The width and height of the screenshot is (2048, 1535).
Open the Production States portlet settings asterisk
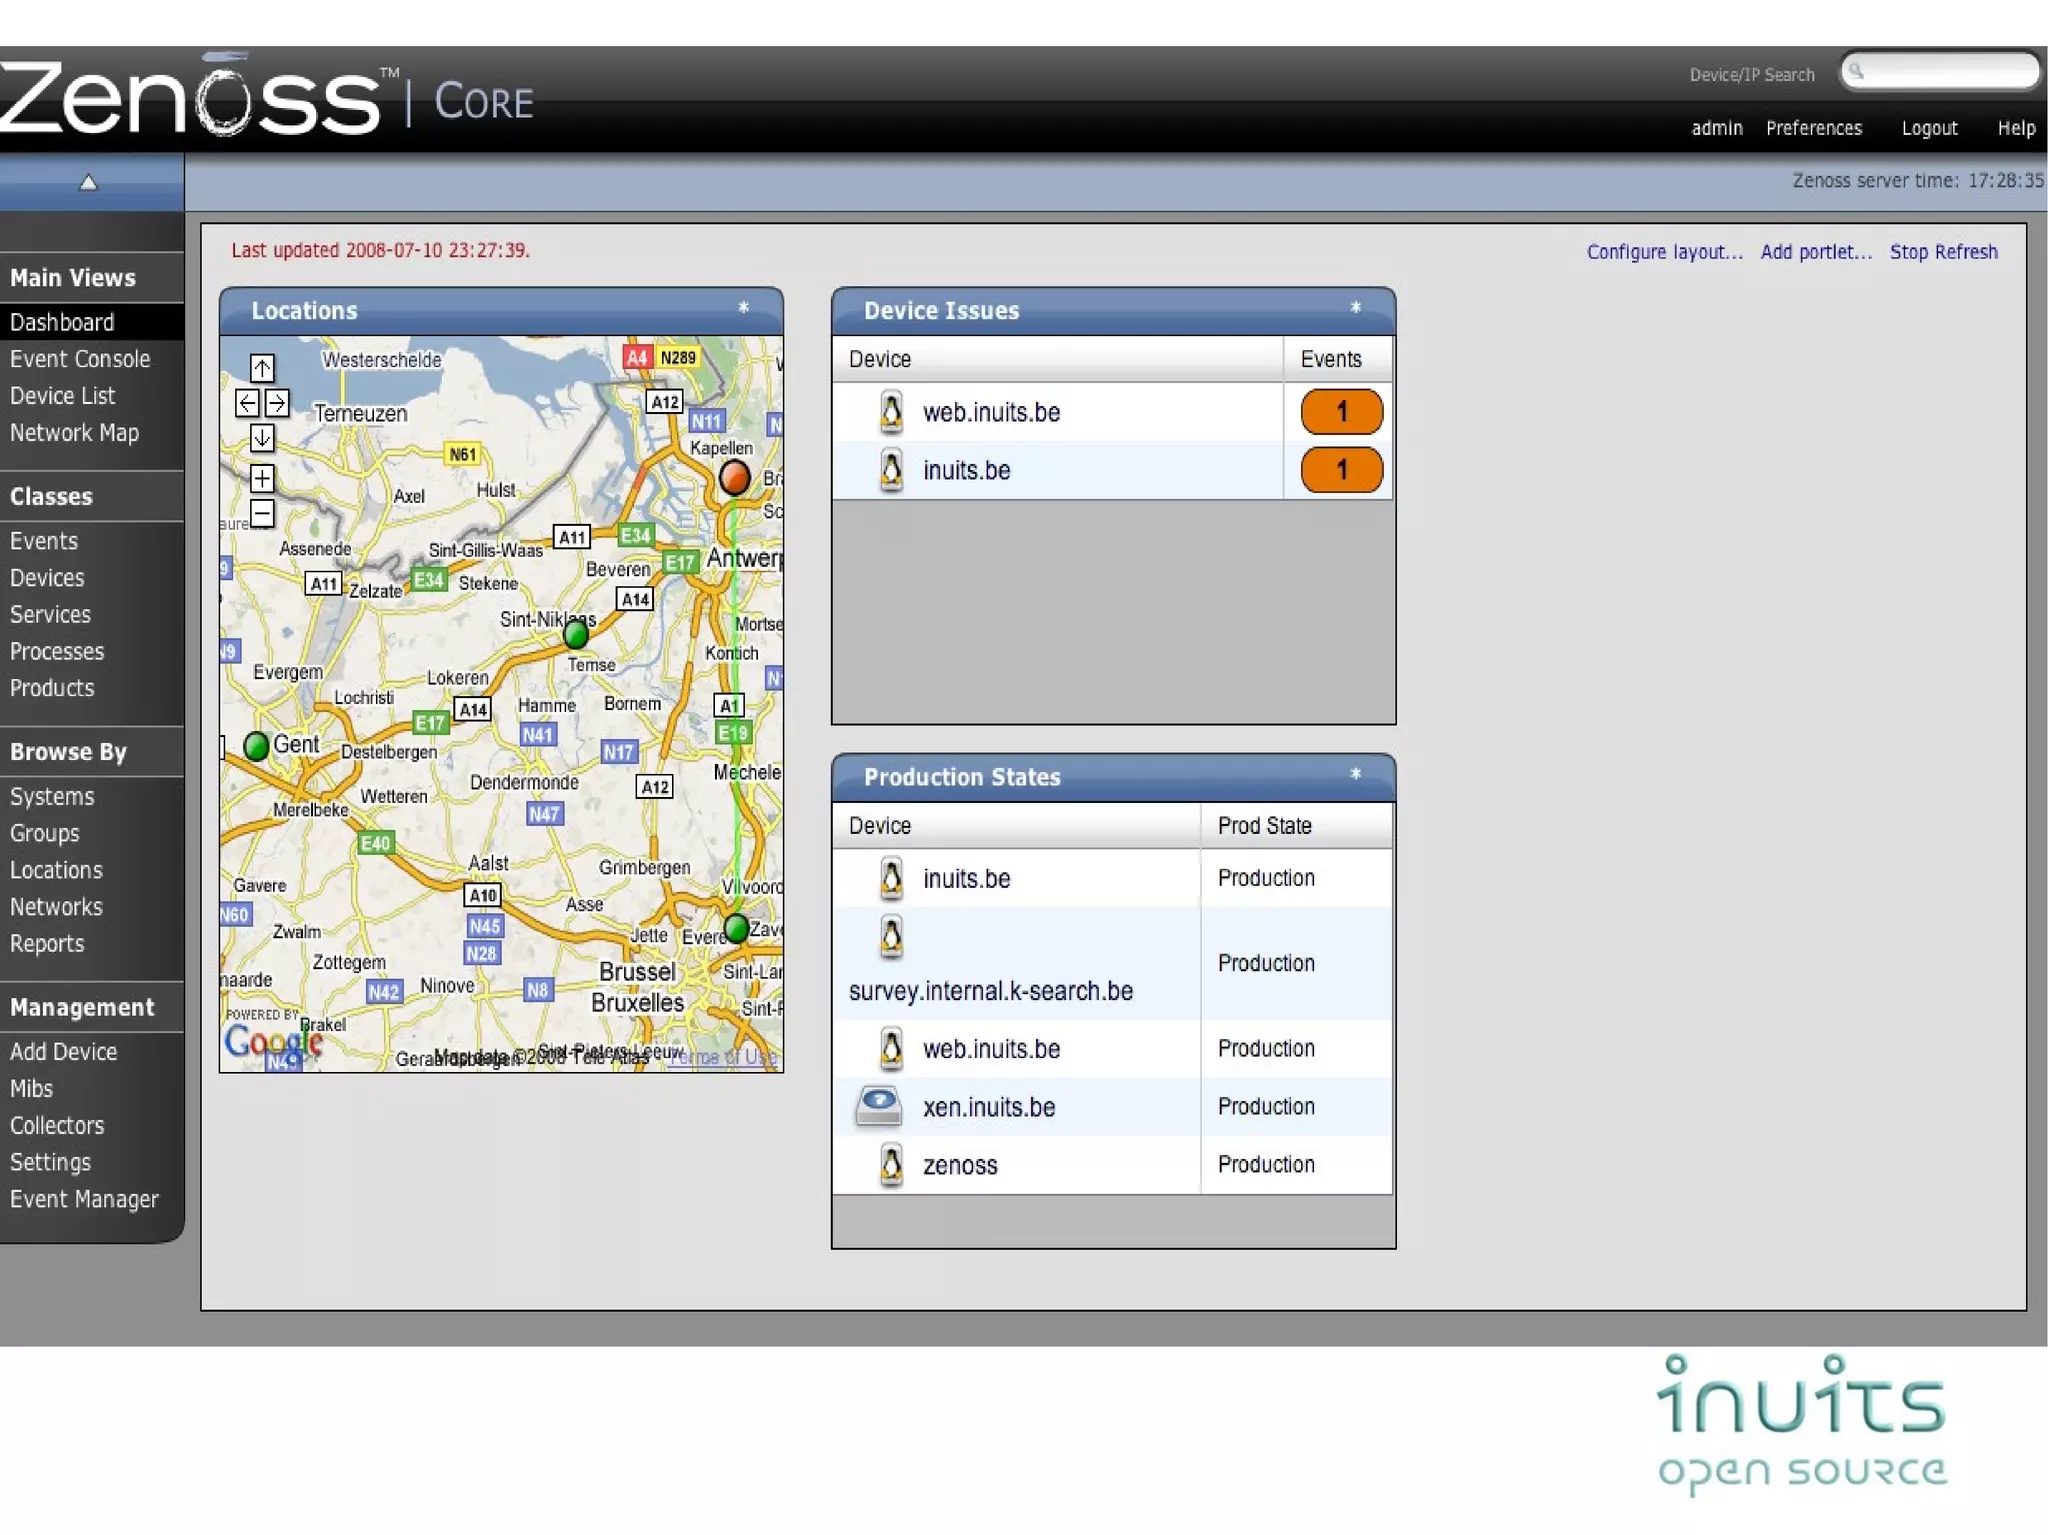click(x=1355, y=774)
